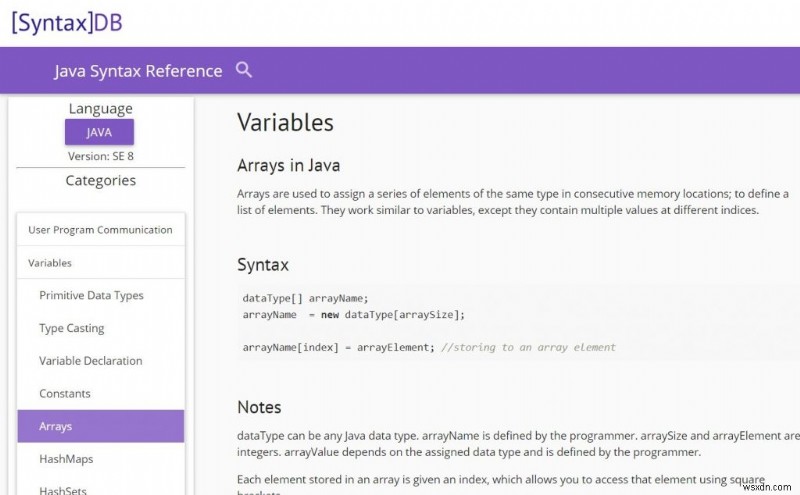The height and width of the screenshot is (495, 800).
Task: Click the Language label in sidebar
Action: [x=101, y=109]
